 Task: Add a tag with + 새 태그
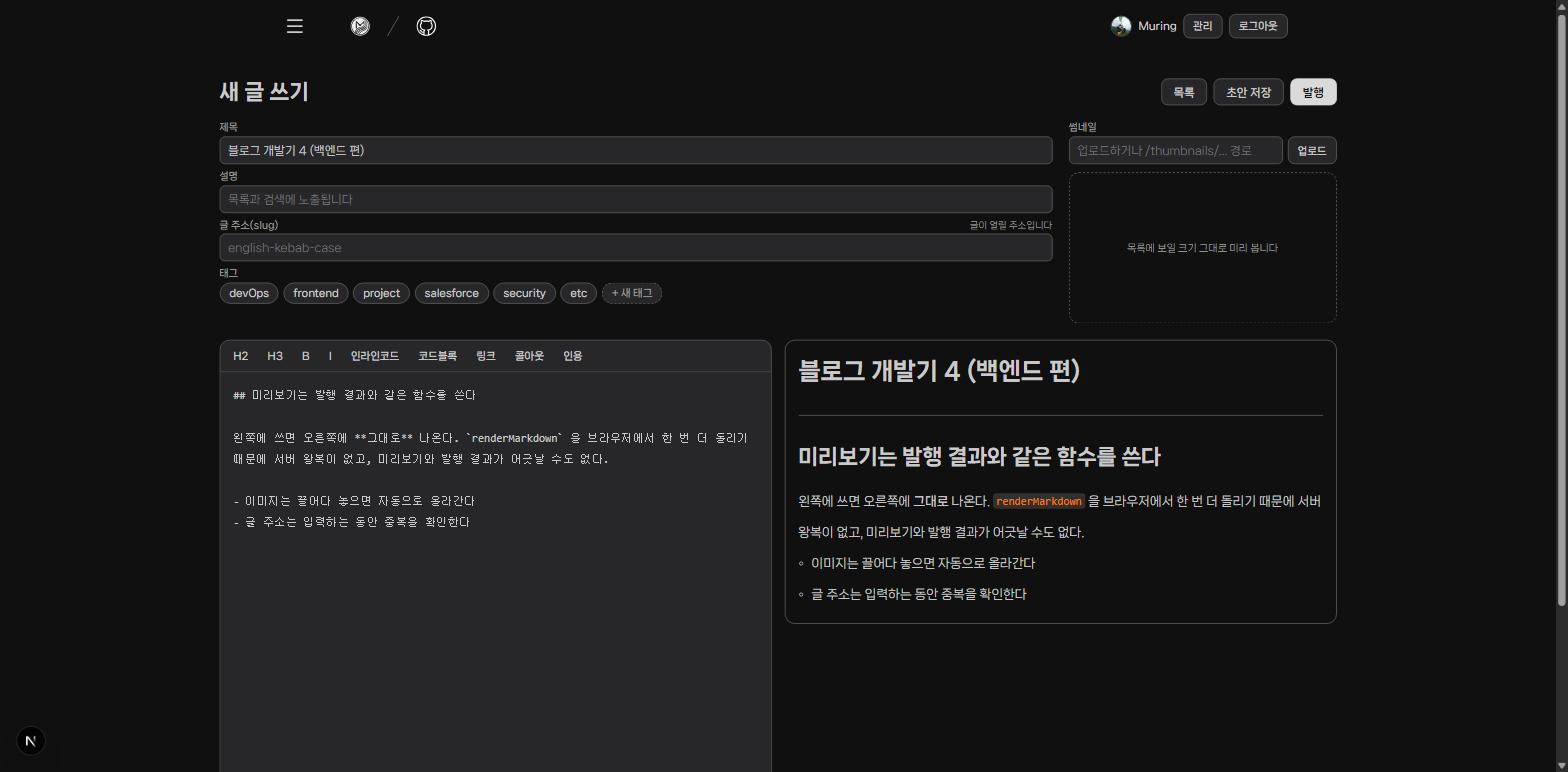point(632,293)
